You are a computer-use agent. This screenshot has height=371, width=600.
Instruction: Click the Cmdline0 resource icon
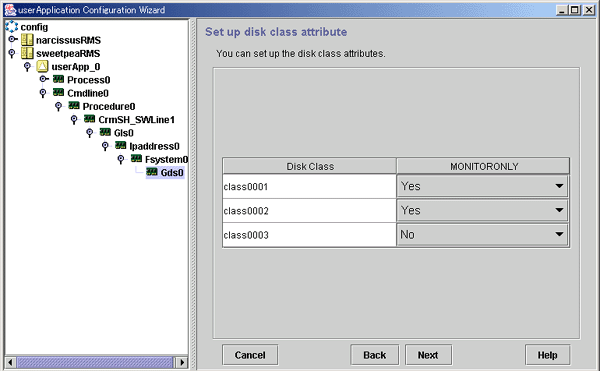point(59,93)
